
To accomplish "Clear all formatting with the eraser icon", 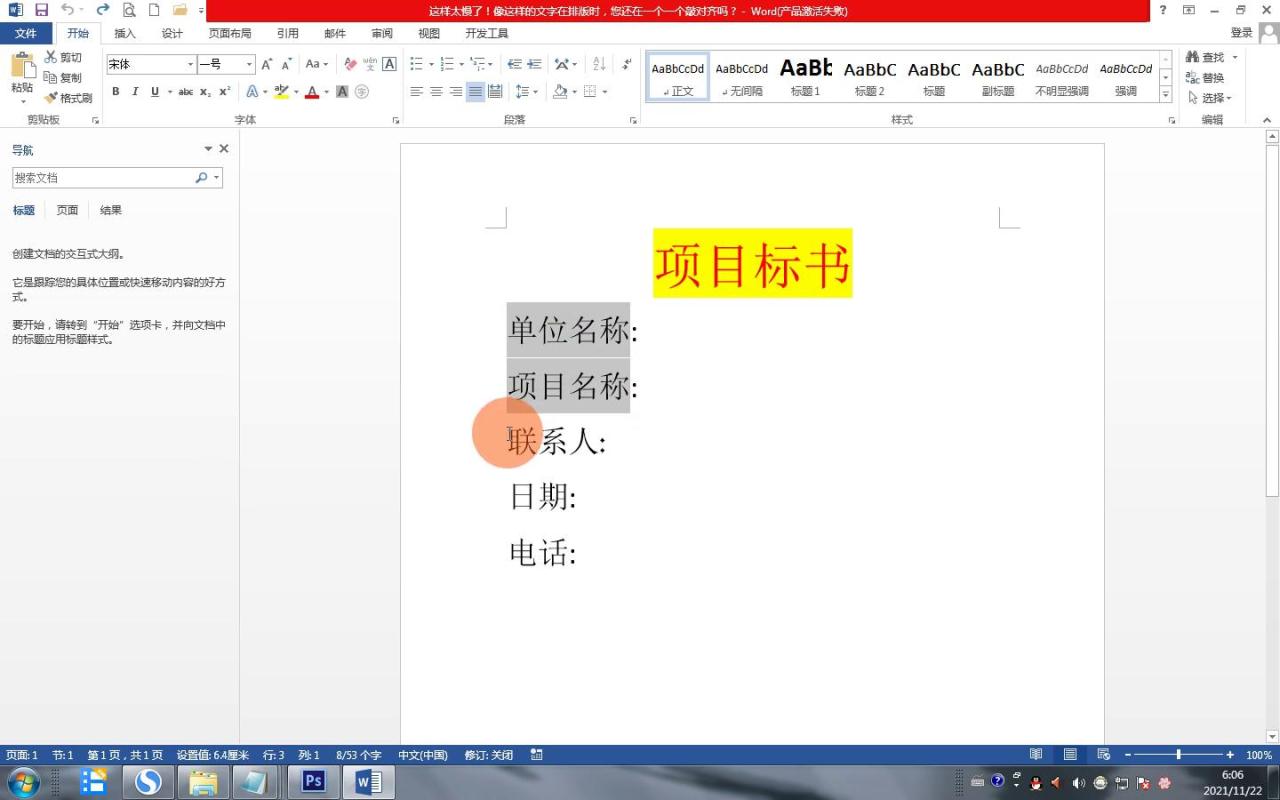I will coord(350,63).
